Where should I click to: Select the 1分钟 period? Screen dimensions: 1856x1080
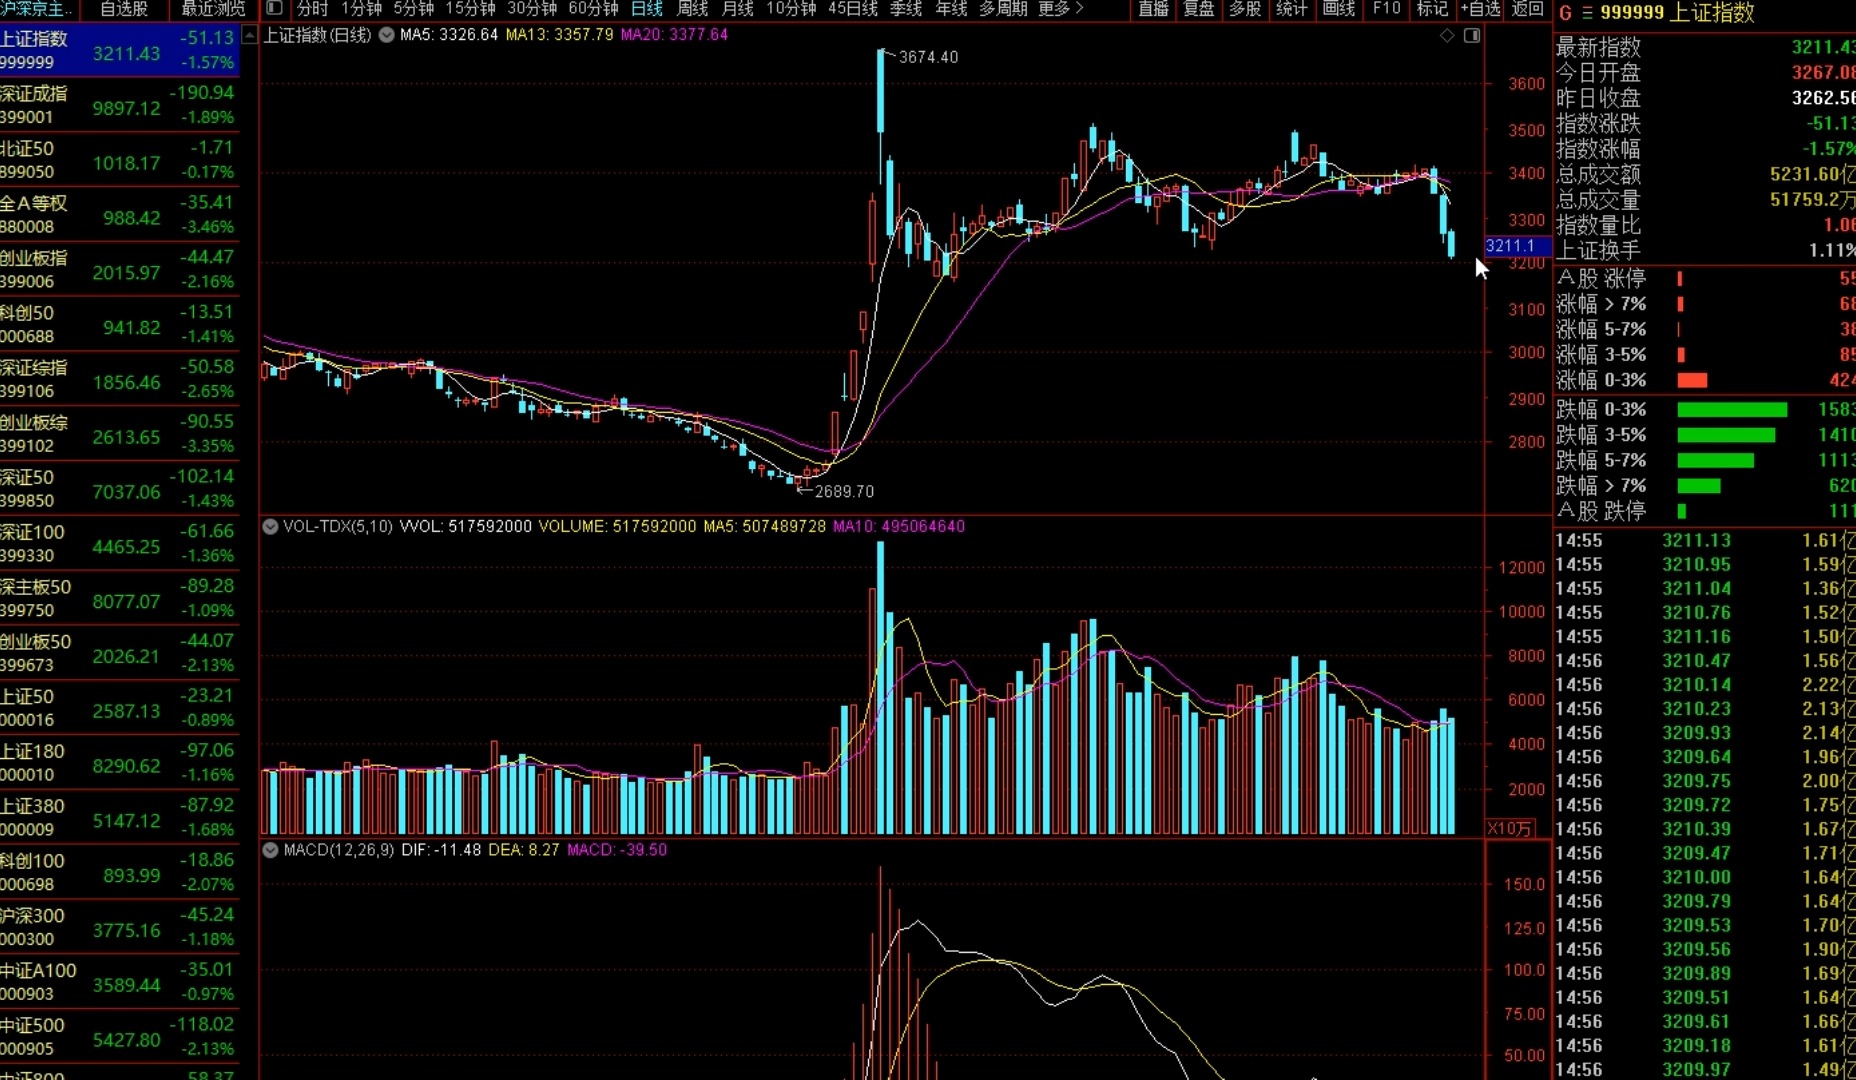pos(361,9)
